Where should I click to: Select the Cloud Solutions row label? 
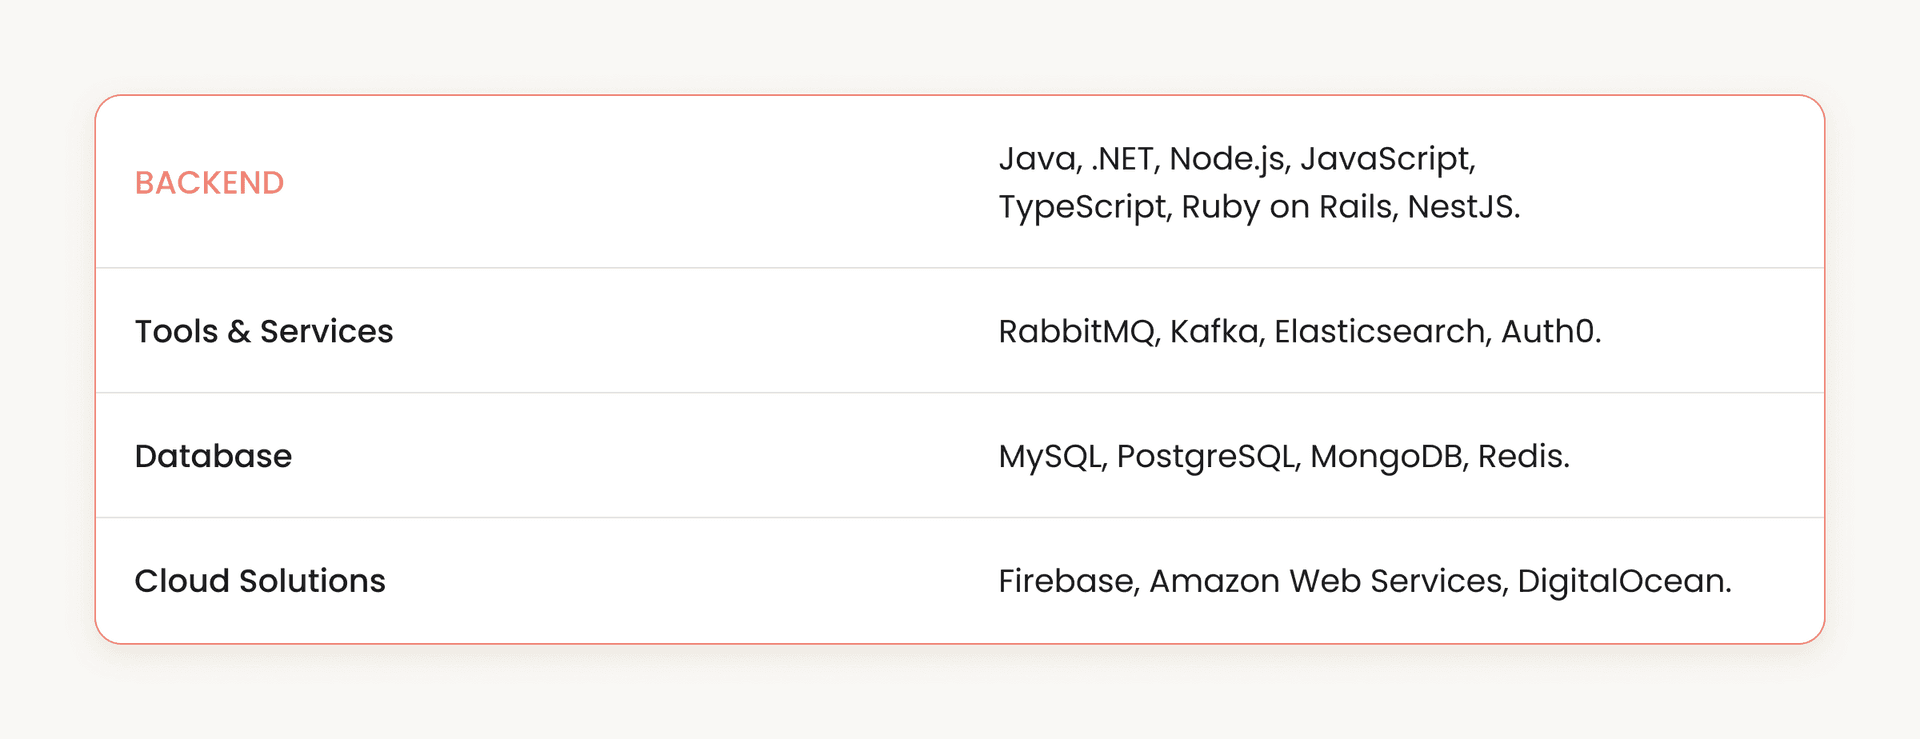tap(260, 581)
